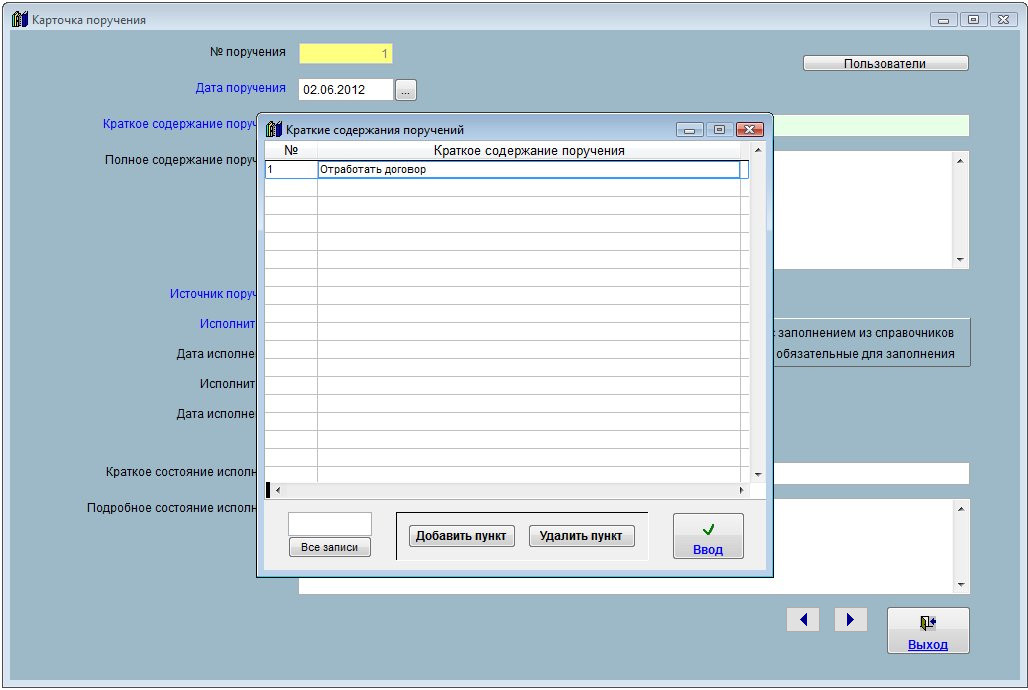Viewport: 1028px width, 690px height.
Task: Click the Выход exit button
Action: 928,630
